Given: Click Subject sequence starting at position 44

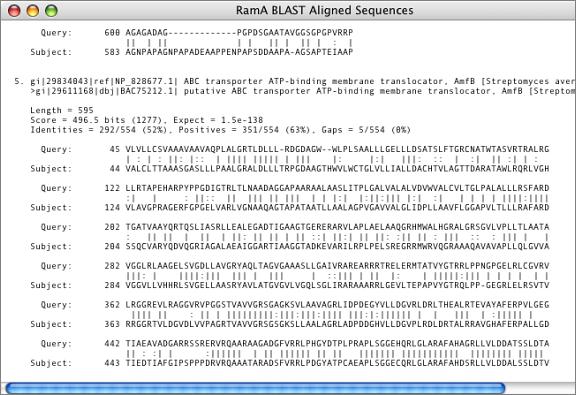Looking at the screenshot, I should [x=337, y=169].
